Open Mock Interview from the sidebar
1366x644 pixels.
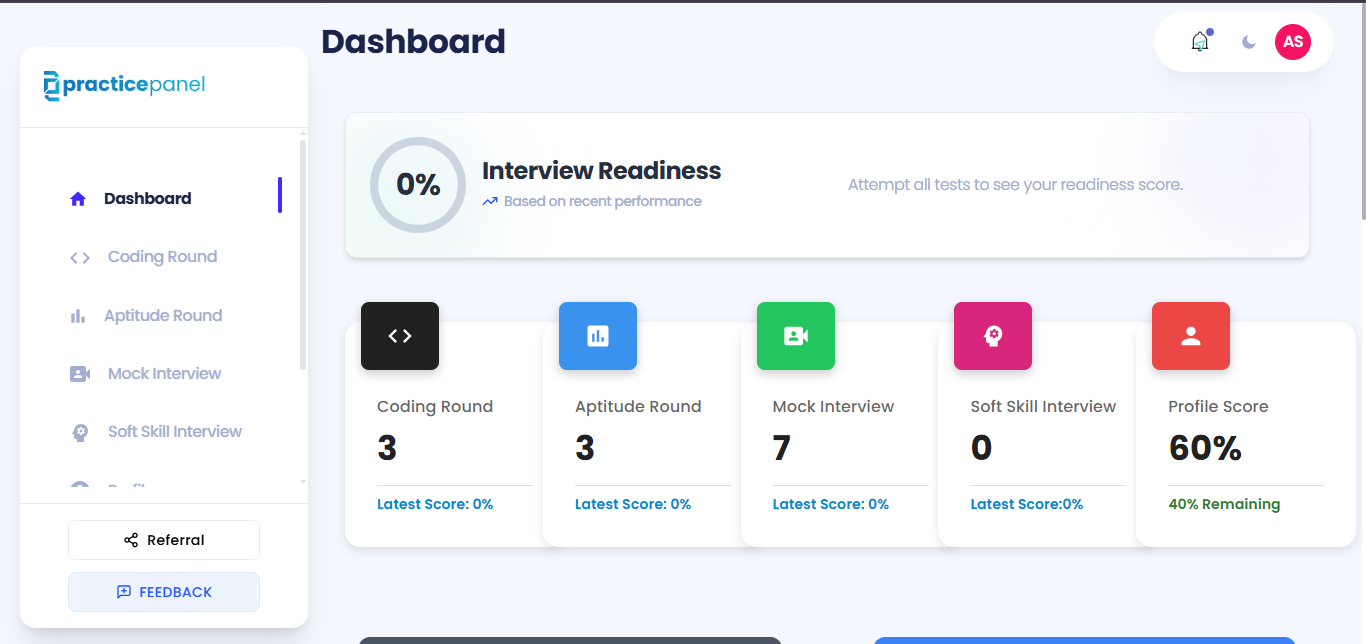click(164, 373)
